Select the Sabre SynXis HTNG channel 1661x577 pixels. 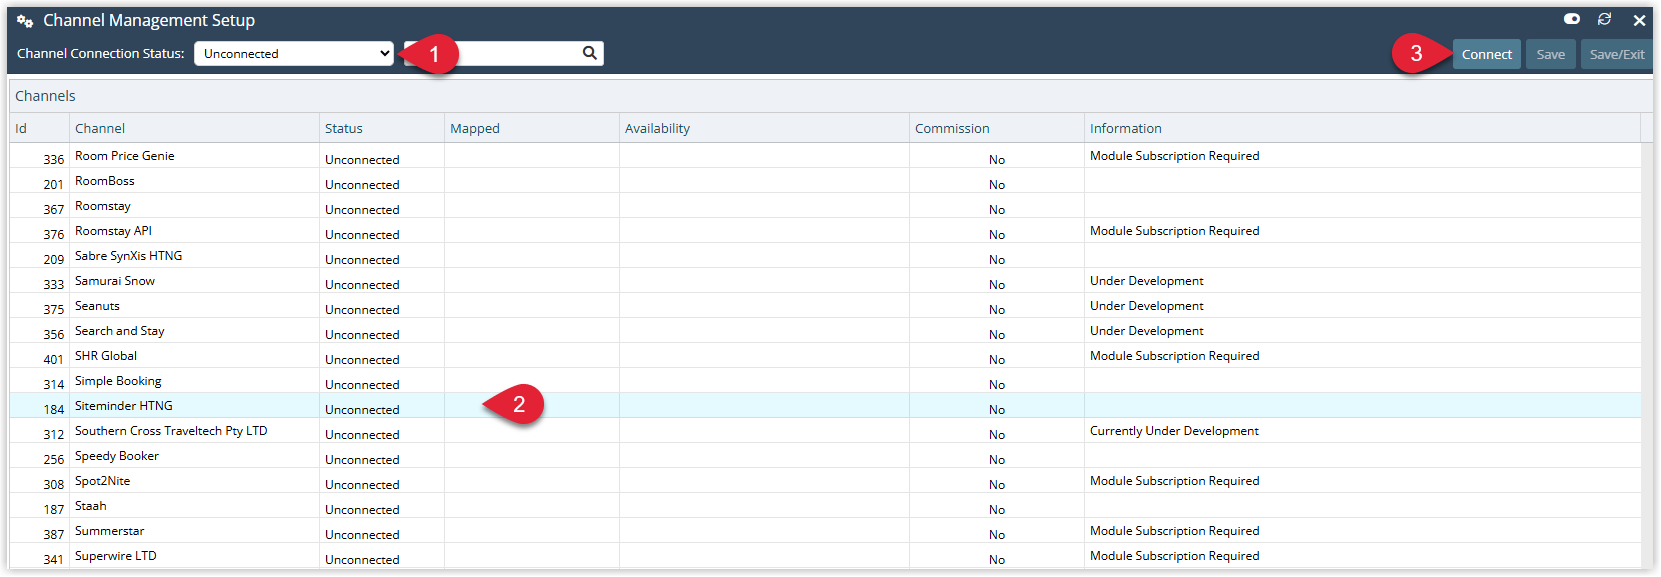[825, 255]
